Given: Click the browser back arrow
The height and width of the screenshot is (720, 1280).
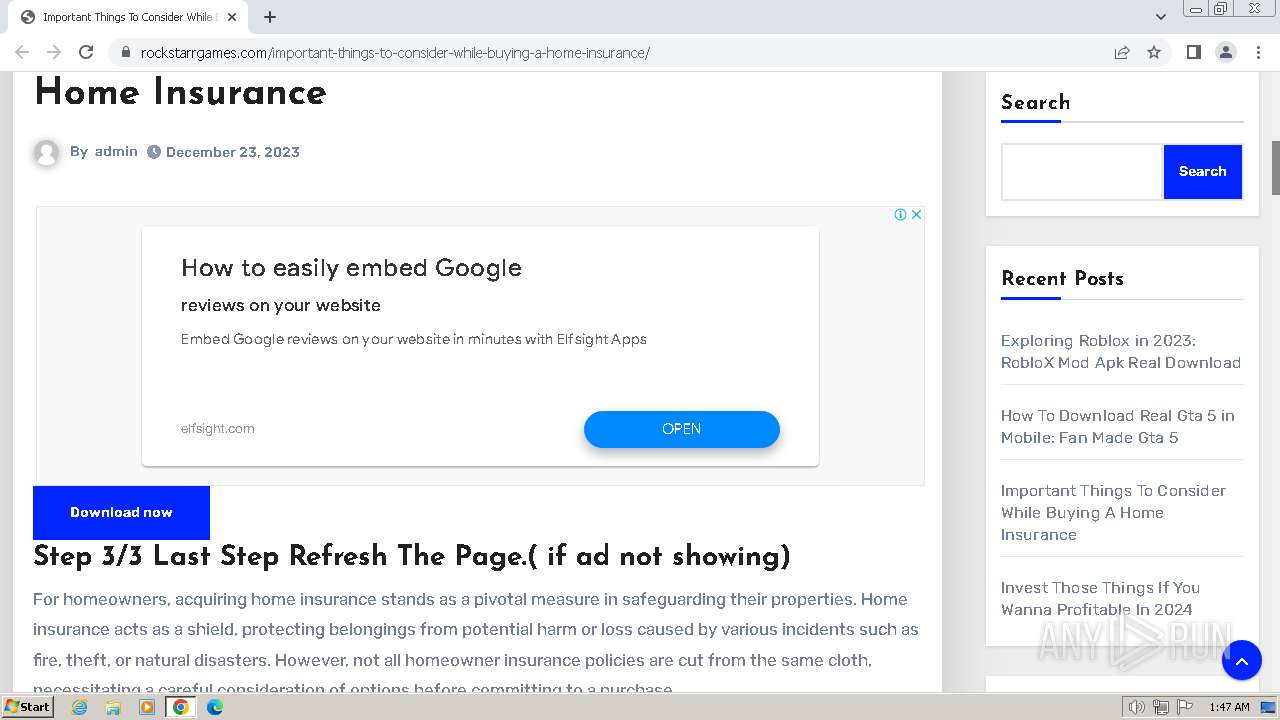Looking at the screenshot, I should 22,52.
